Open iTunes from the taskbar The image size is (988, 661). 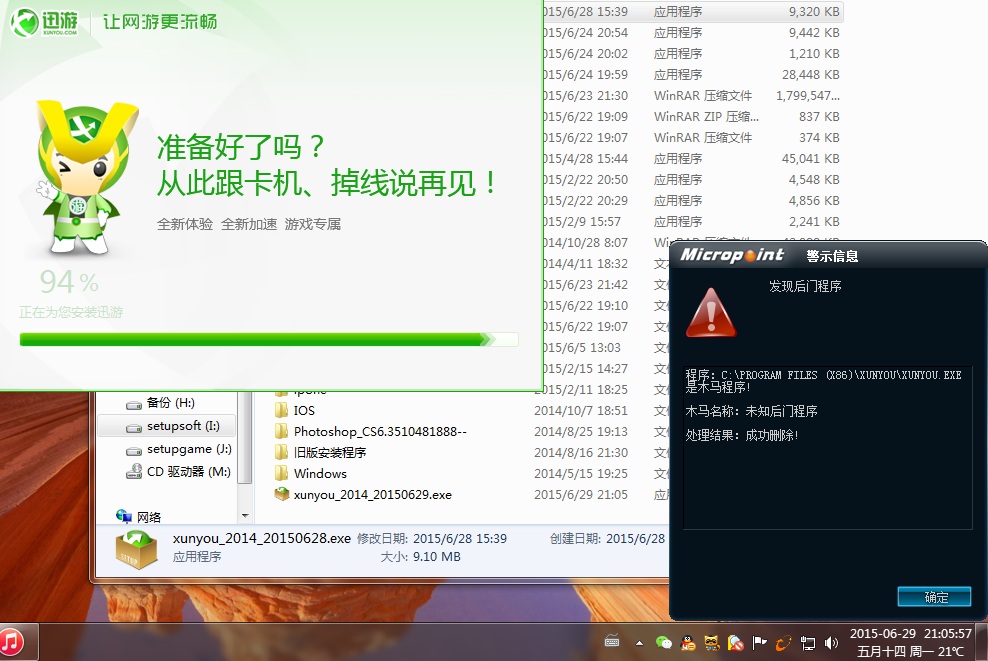[11, 642]
